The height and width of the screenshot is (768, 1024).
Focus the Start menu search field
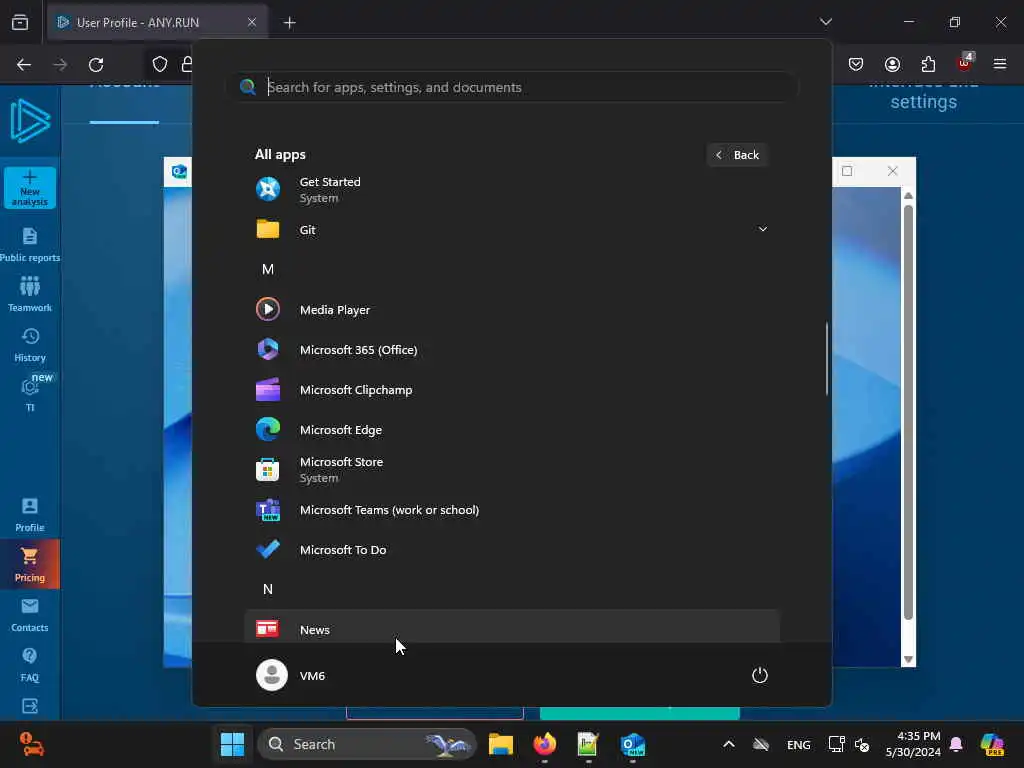512,87
